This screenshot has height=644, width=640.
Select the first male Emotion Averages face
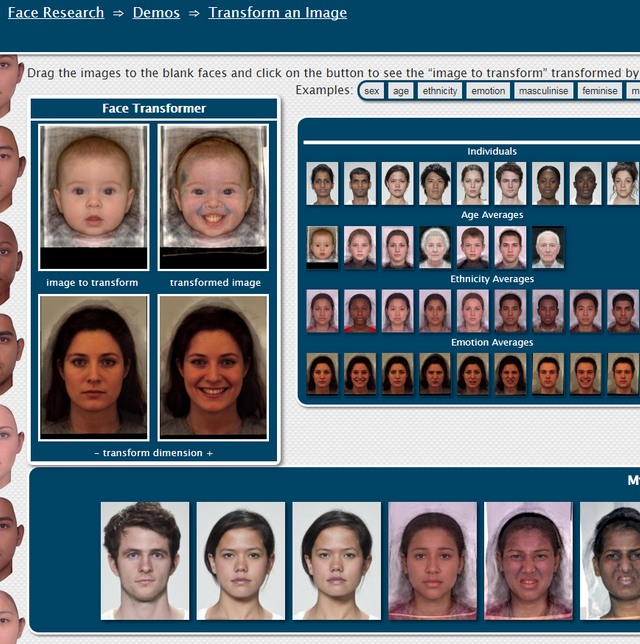coord(548,374)
